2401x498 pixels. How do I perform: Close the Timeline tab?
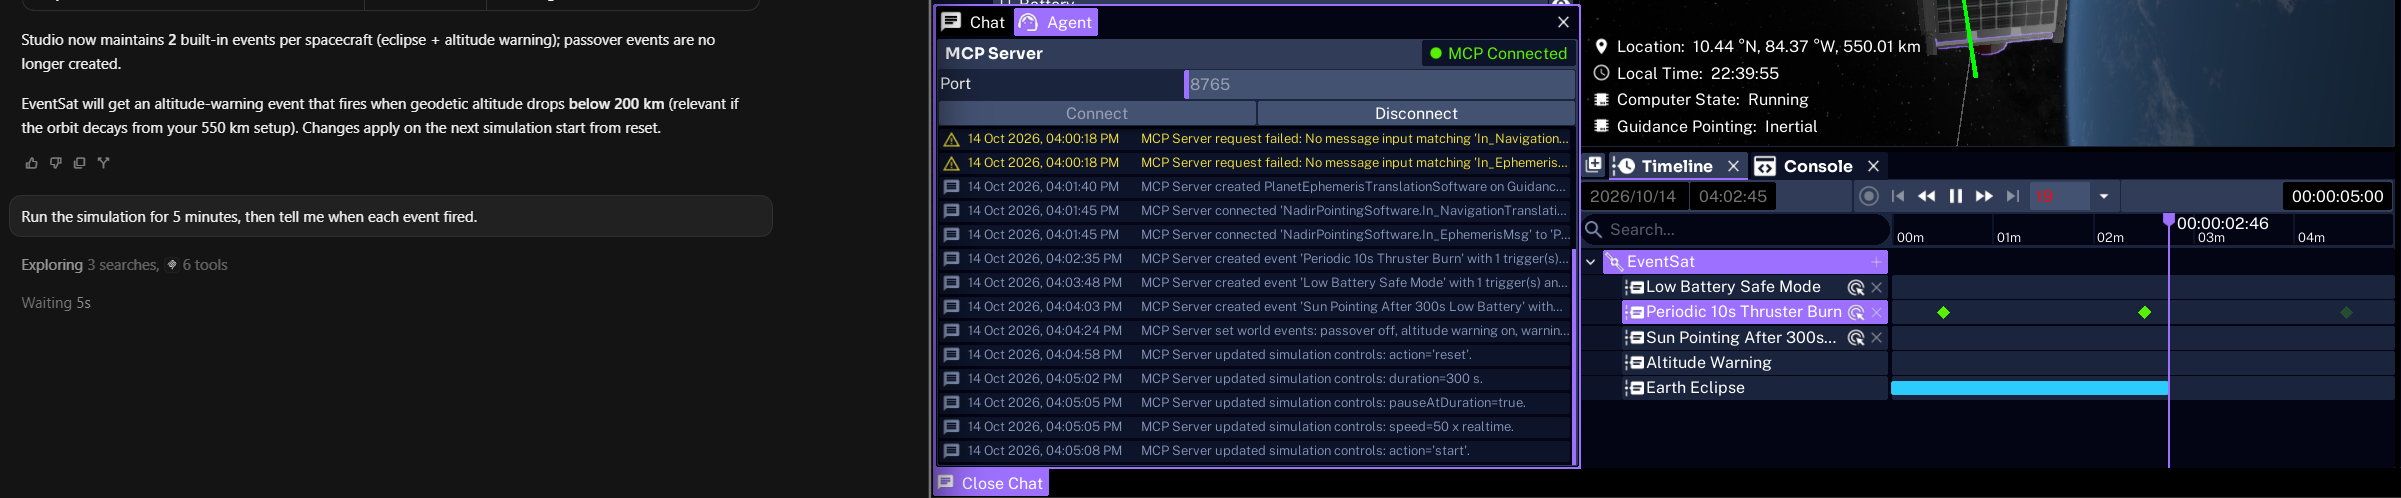pyautogui.click(x=1733, y=166)
